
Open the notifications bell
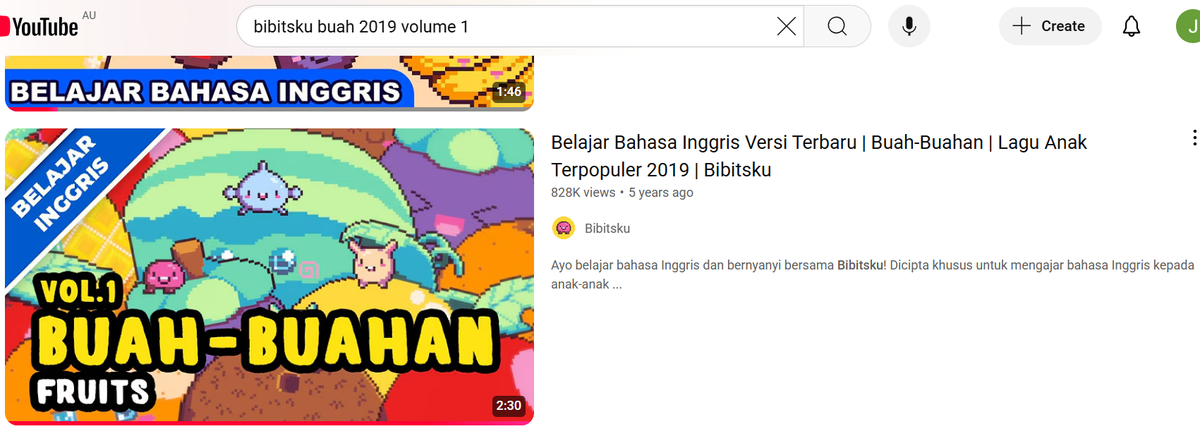click(1131, 26)
